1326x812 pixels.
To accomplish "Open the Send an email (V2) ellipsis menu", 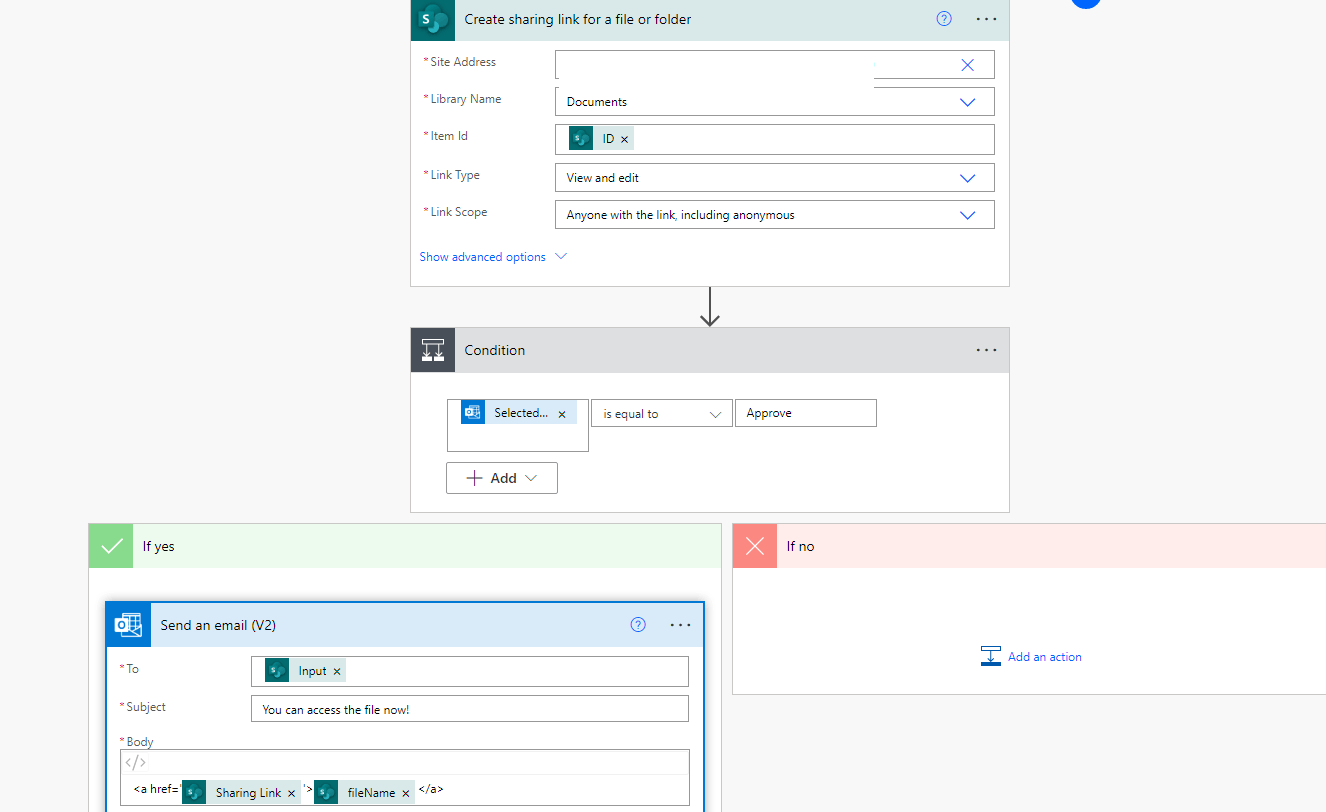I will click(681, 625).
